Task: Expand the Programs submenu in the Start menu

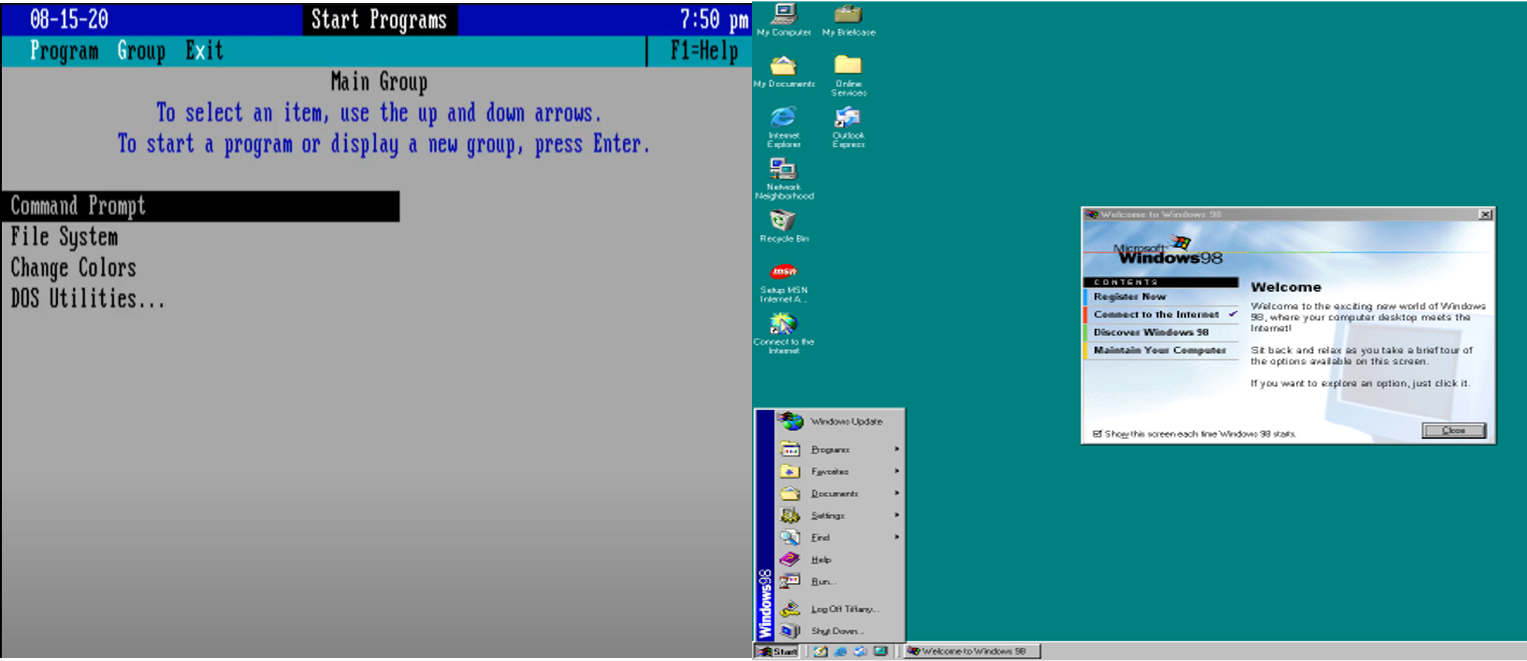Action: (839, 449)
